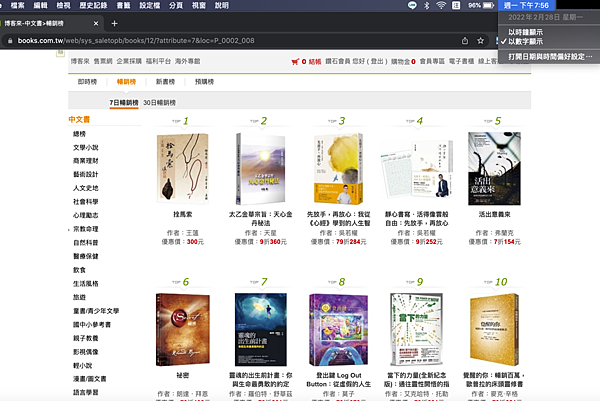Open the WeChat/message status icon in menu bar

coord(412,5)
